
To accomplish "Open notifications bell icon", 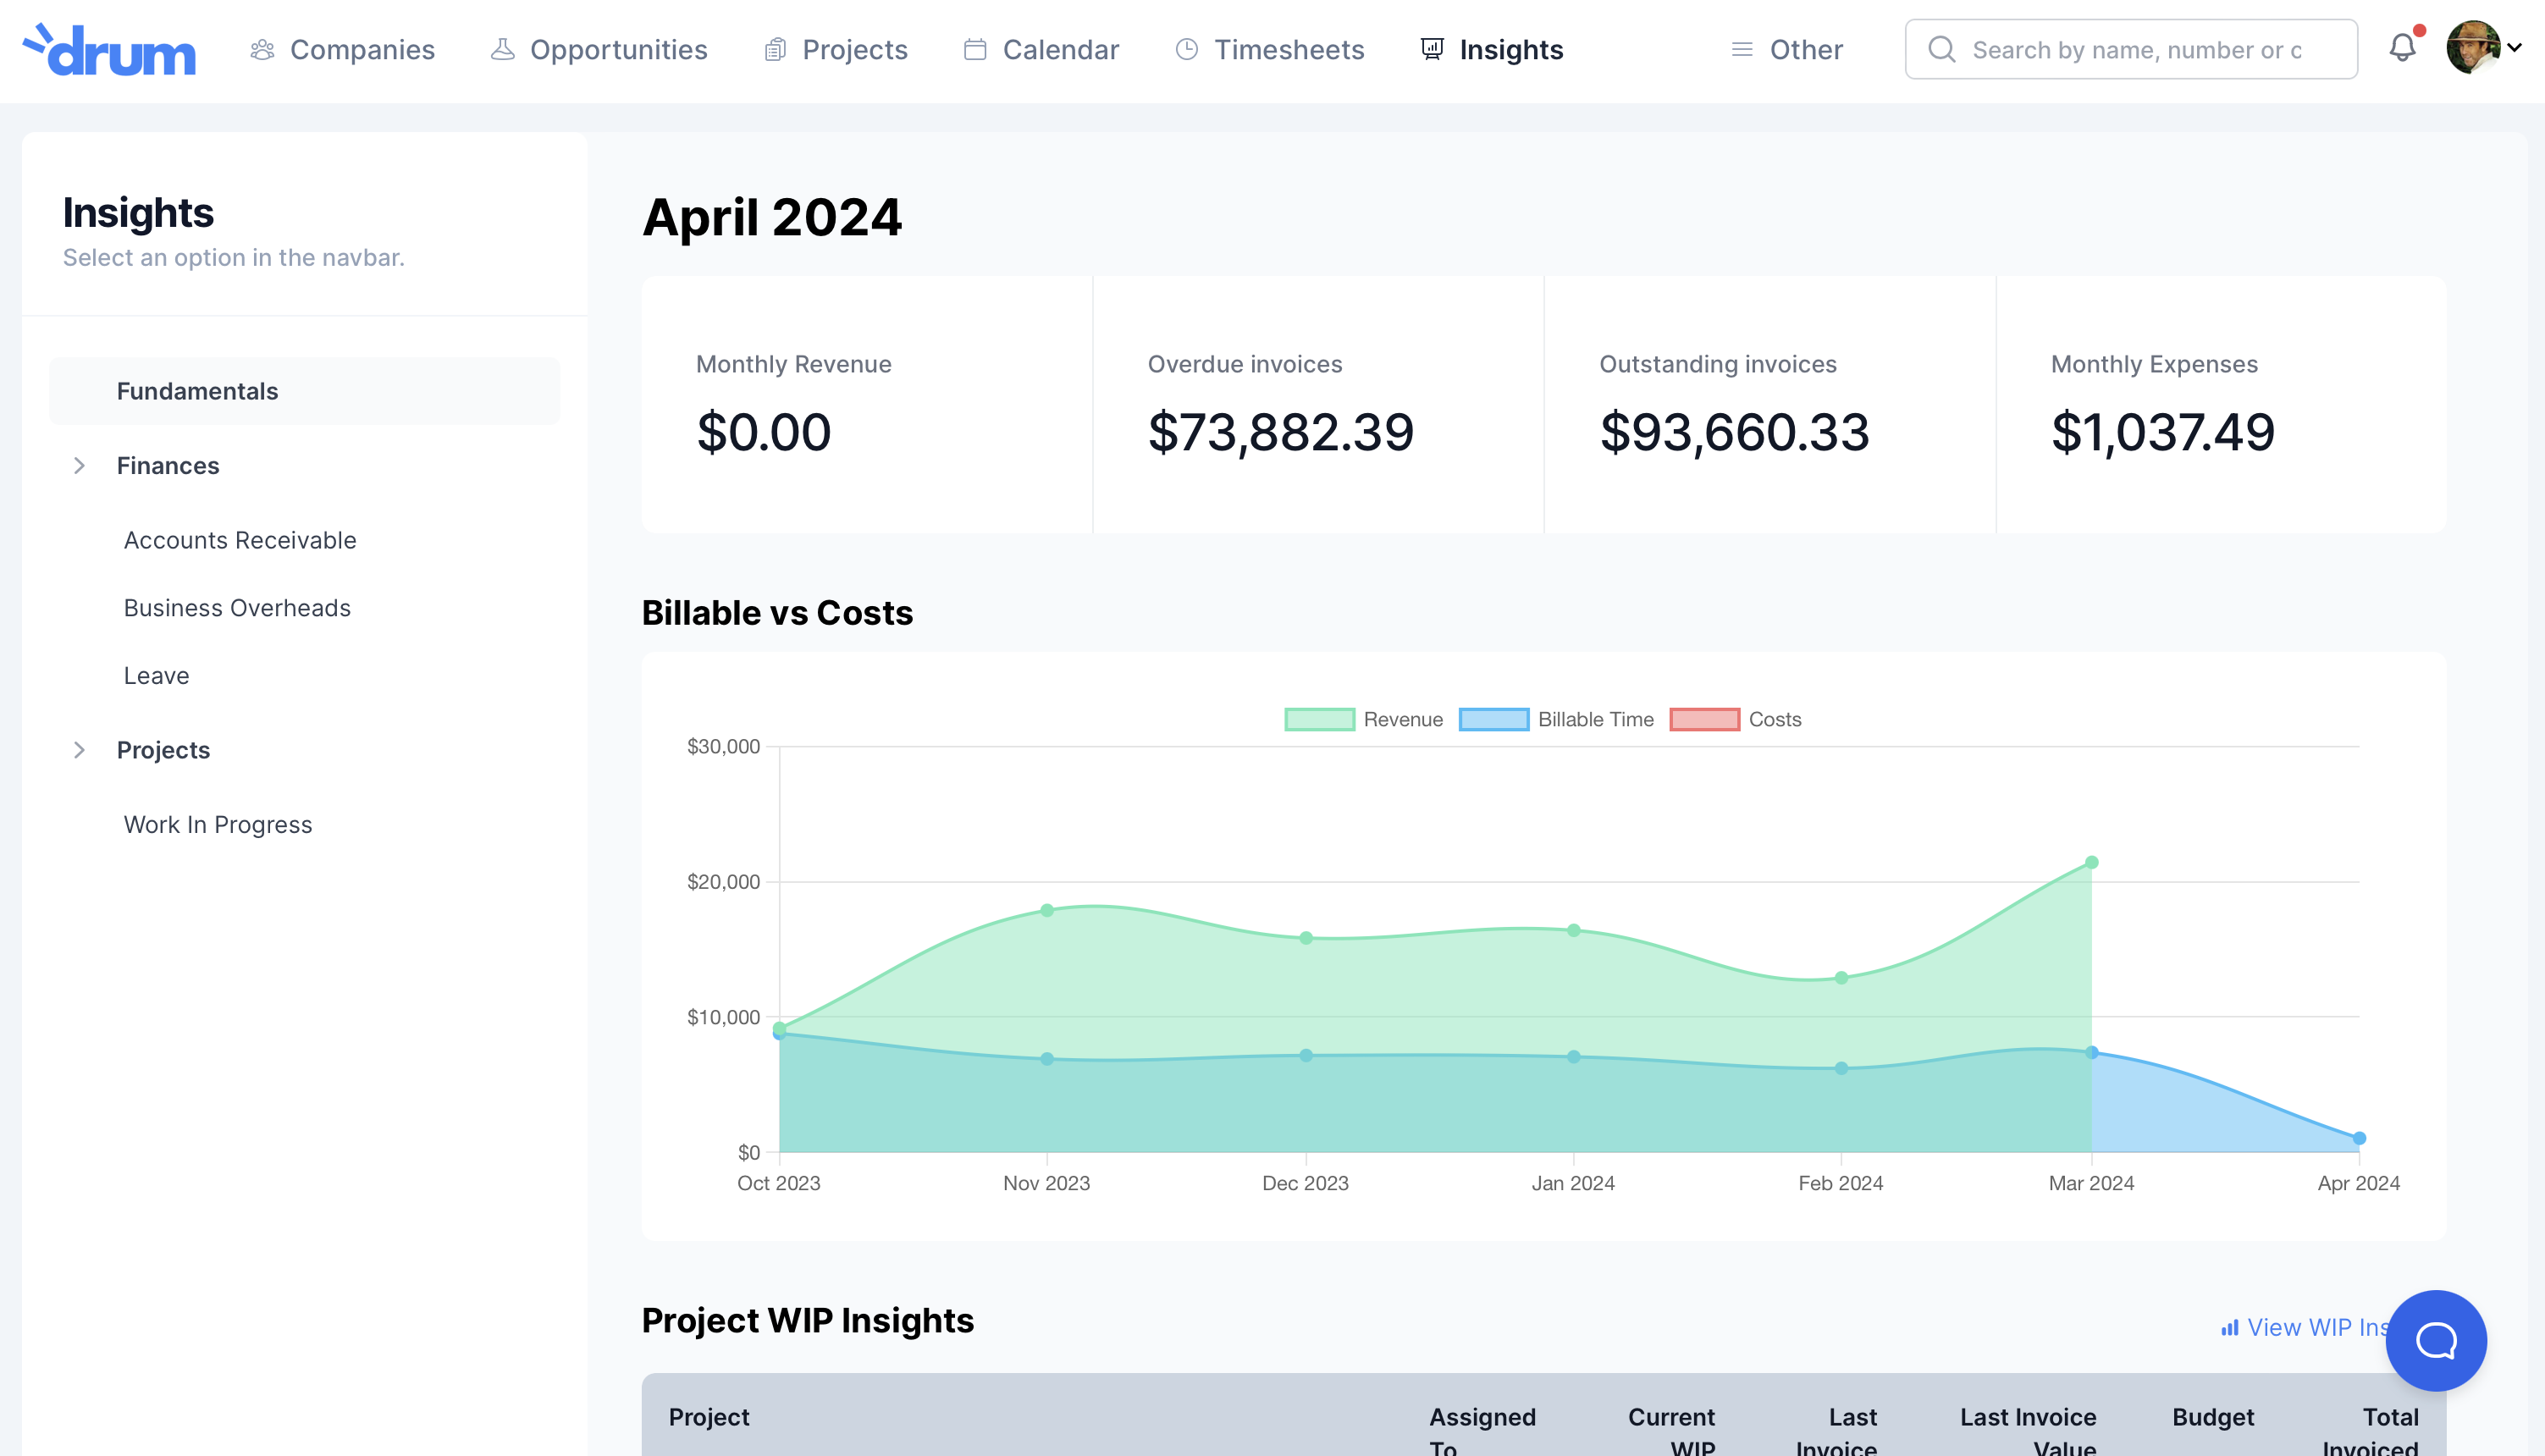I will (x=2402, y=48).
